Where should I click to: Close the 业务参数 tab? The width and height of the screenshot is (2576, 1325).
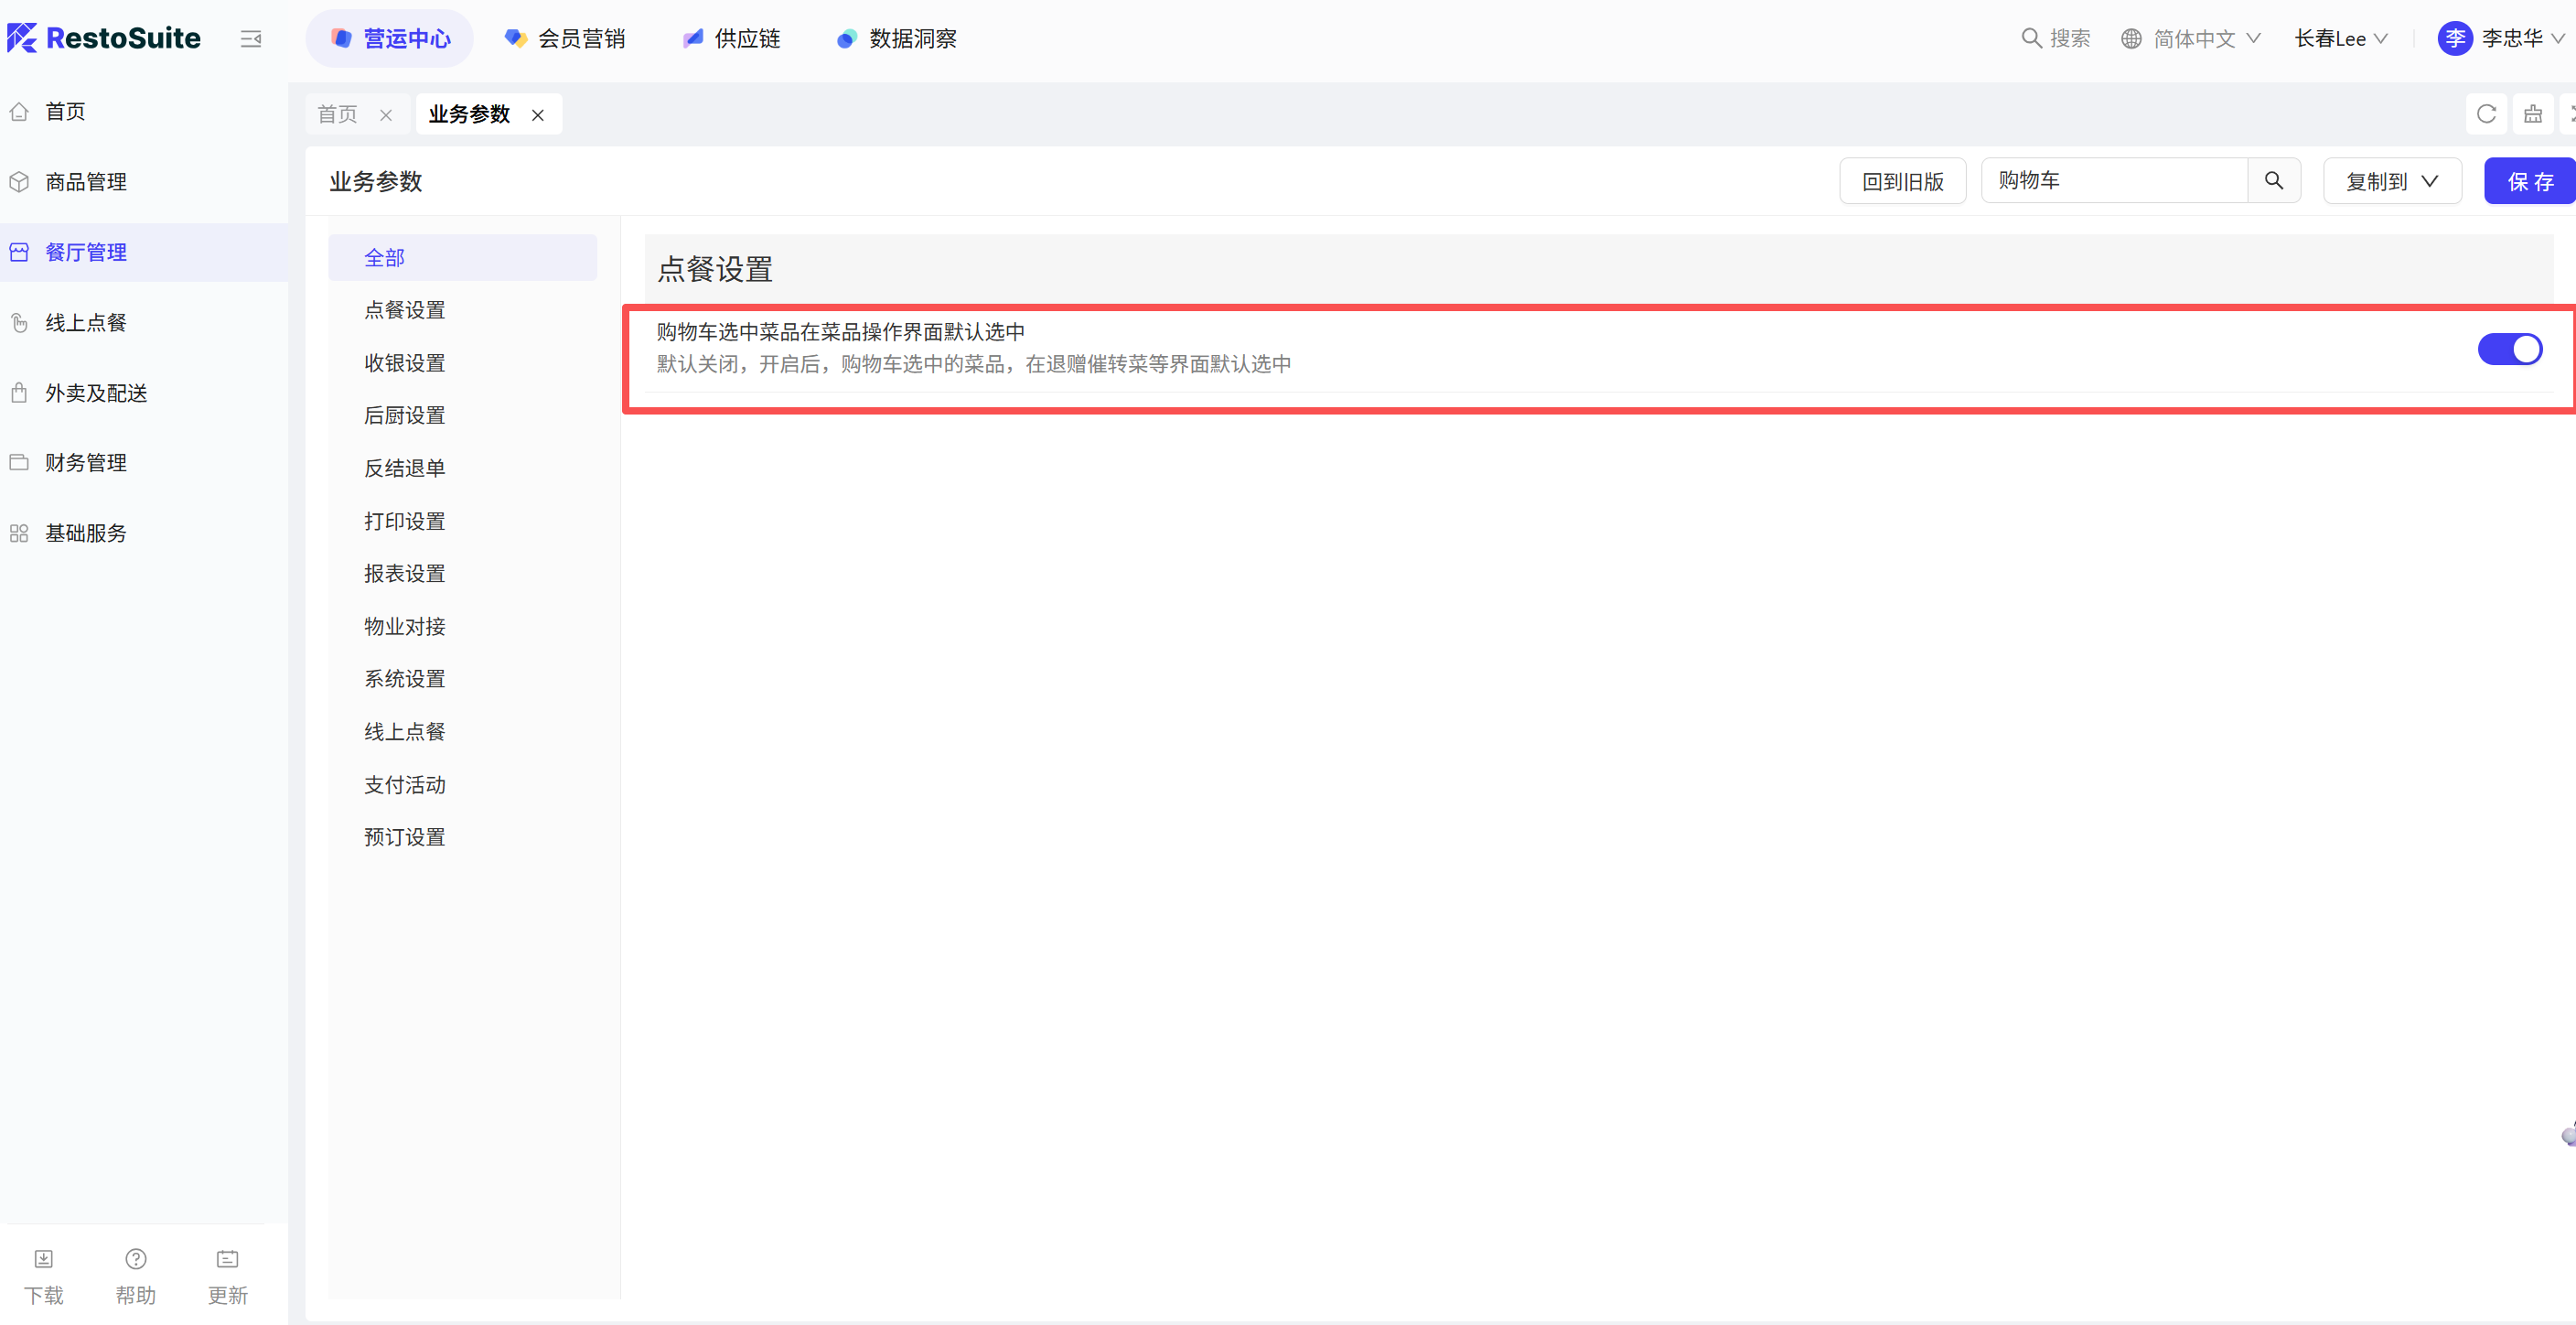point(538,115)
